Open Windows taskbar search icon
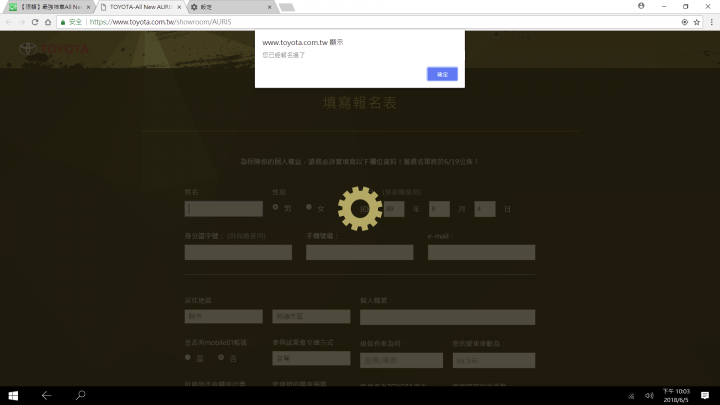This screenshot has height=405, width=720. click(80, 395)
